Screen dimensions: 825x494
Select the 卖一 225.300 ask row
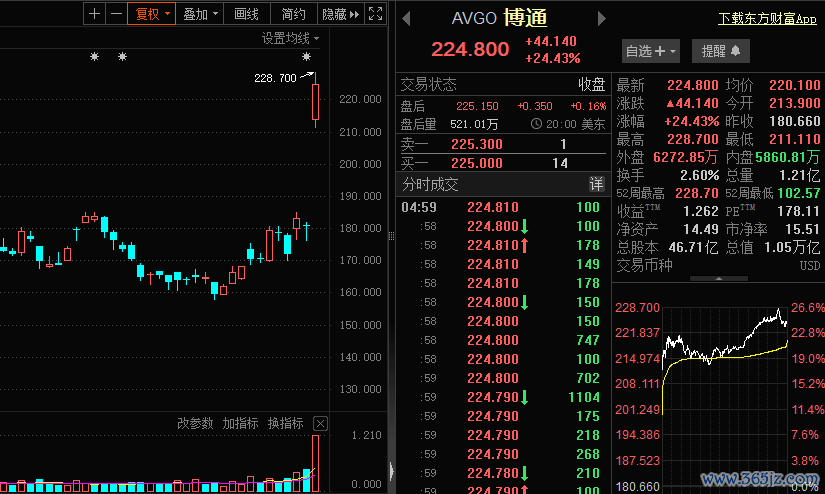click(502, 144)
